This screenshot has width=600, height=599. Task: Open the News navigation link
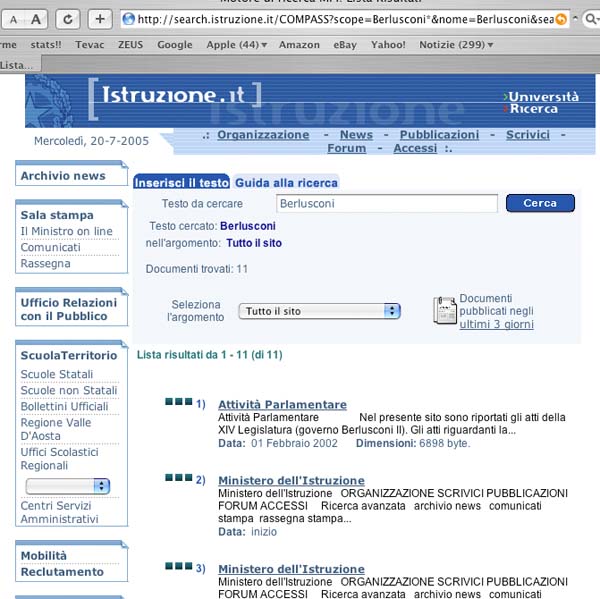(356, 135)
